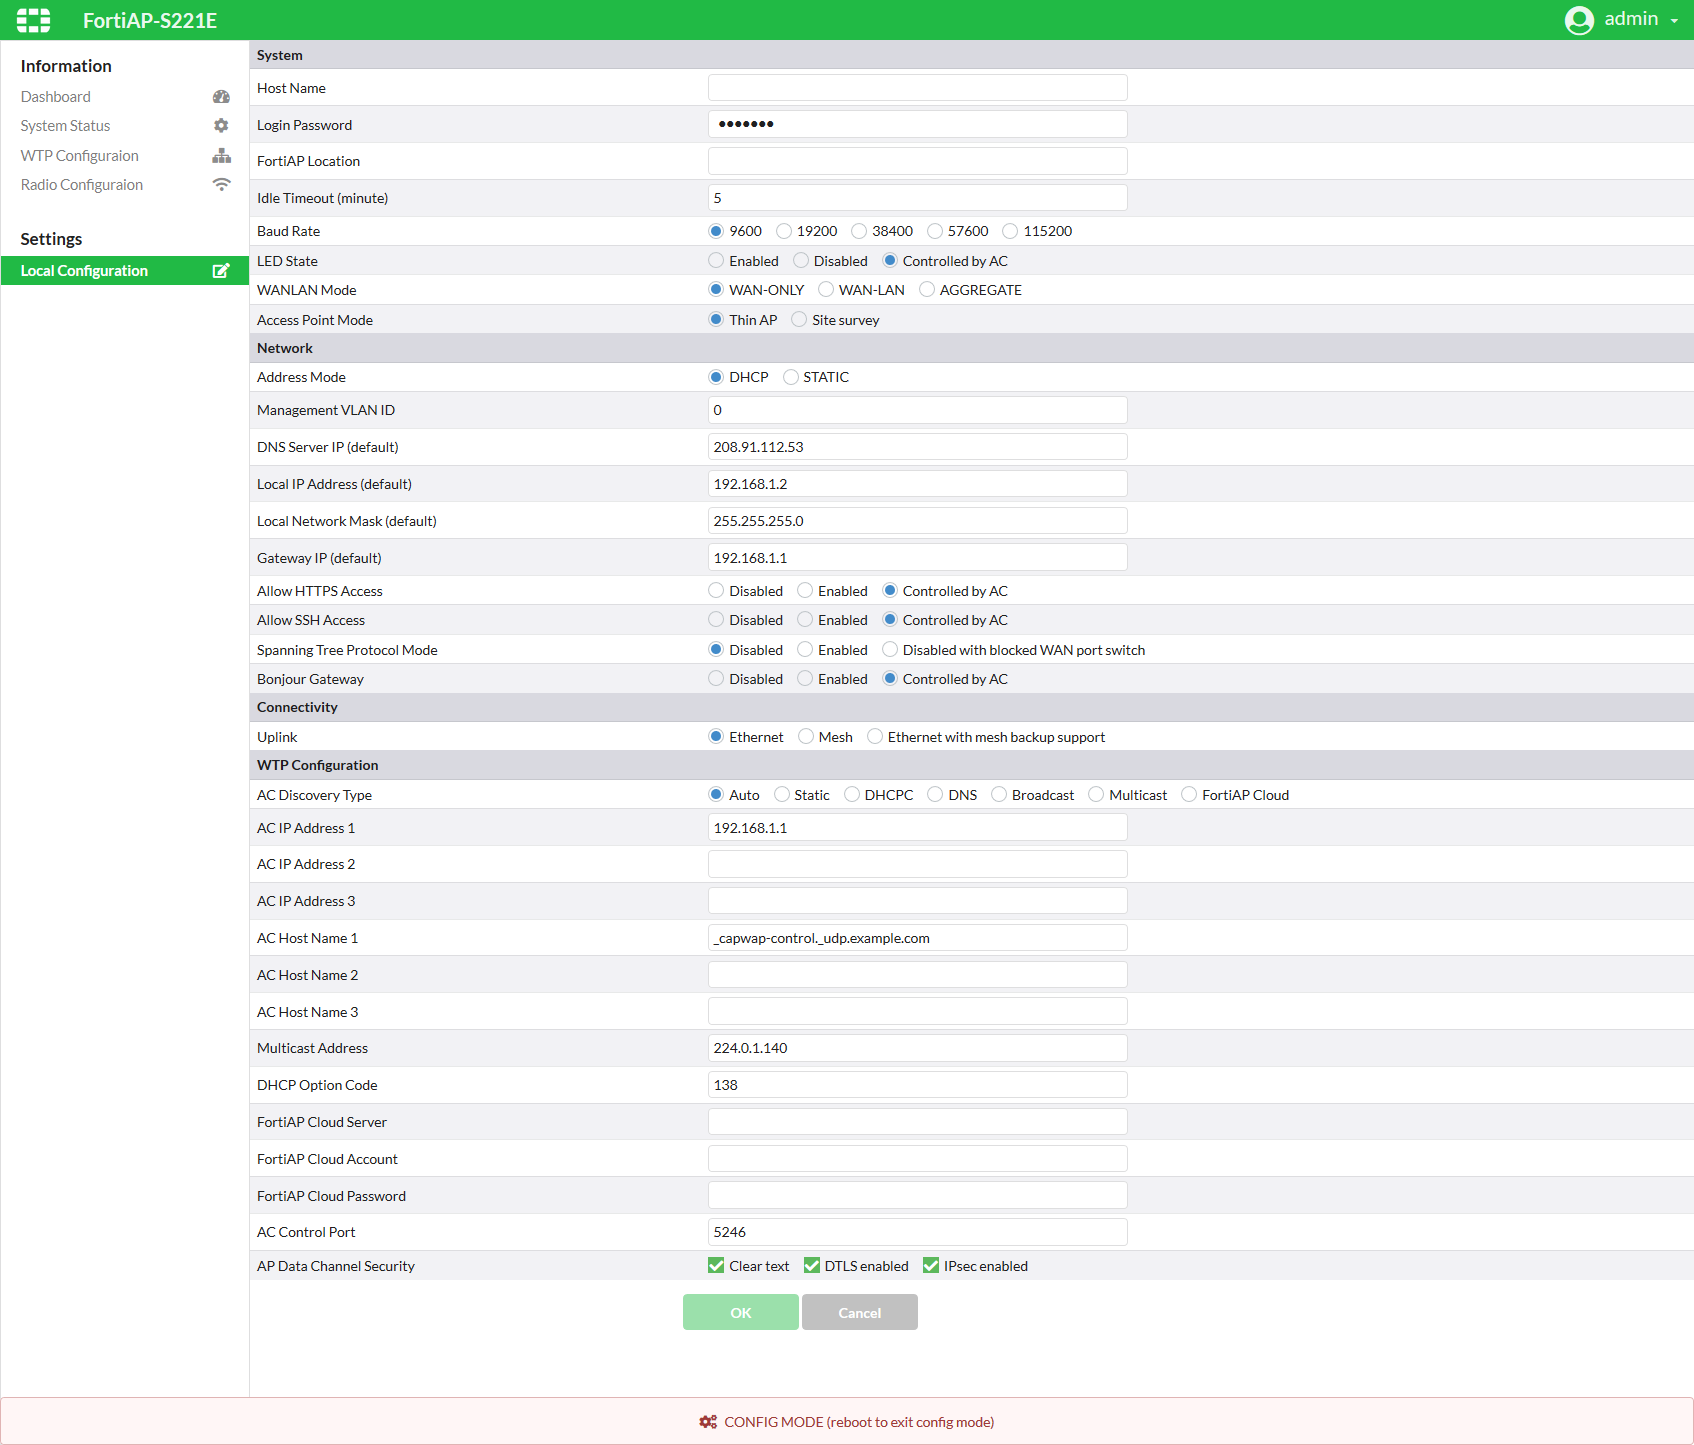Click the DHCP Option Code field
The image size is (1694, 1445).
(x=918, y=1085)
